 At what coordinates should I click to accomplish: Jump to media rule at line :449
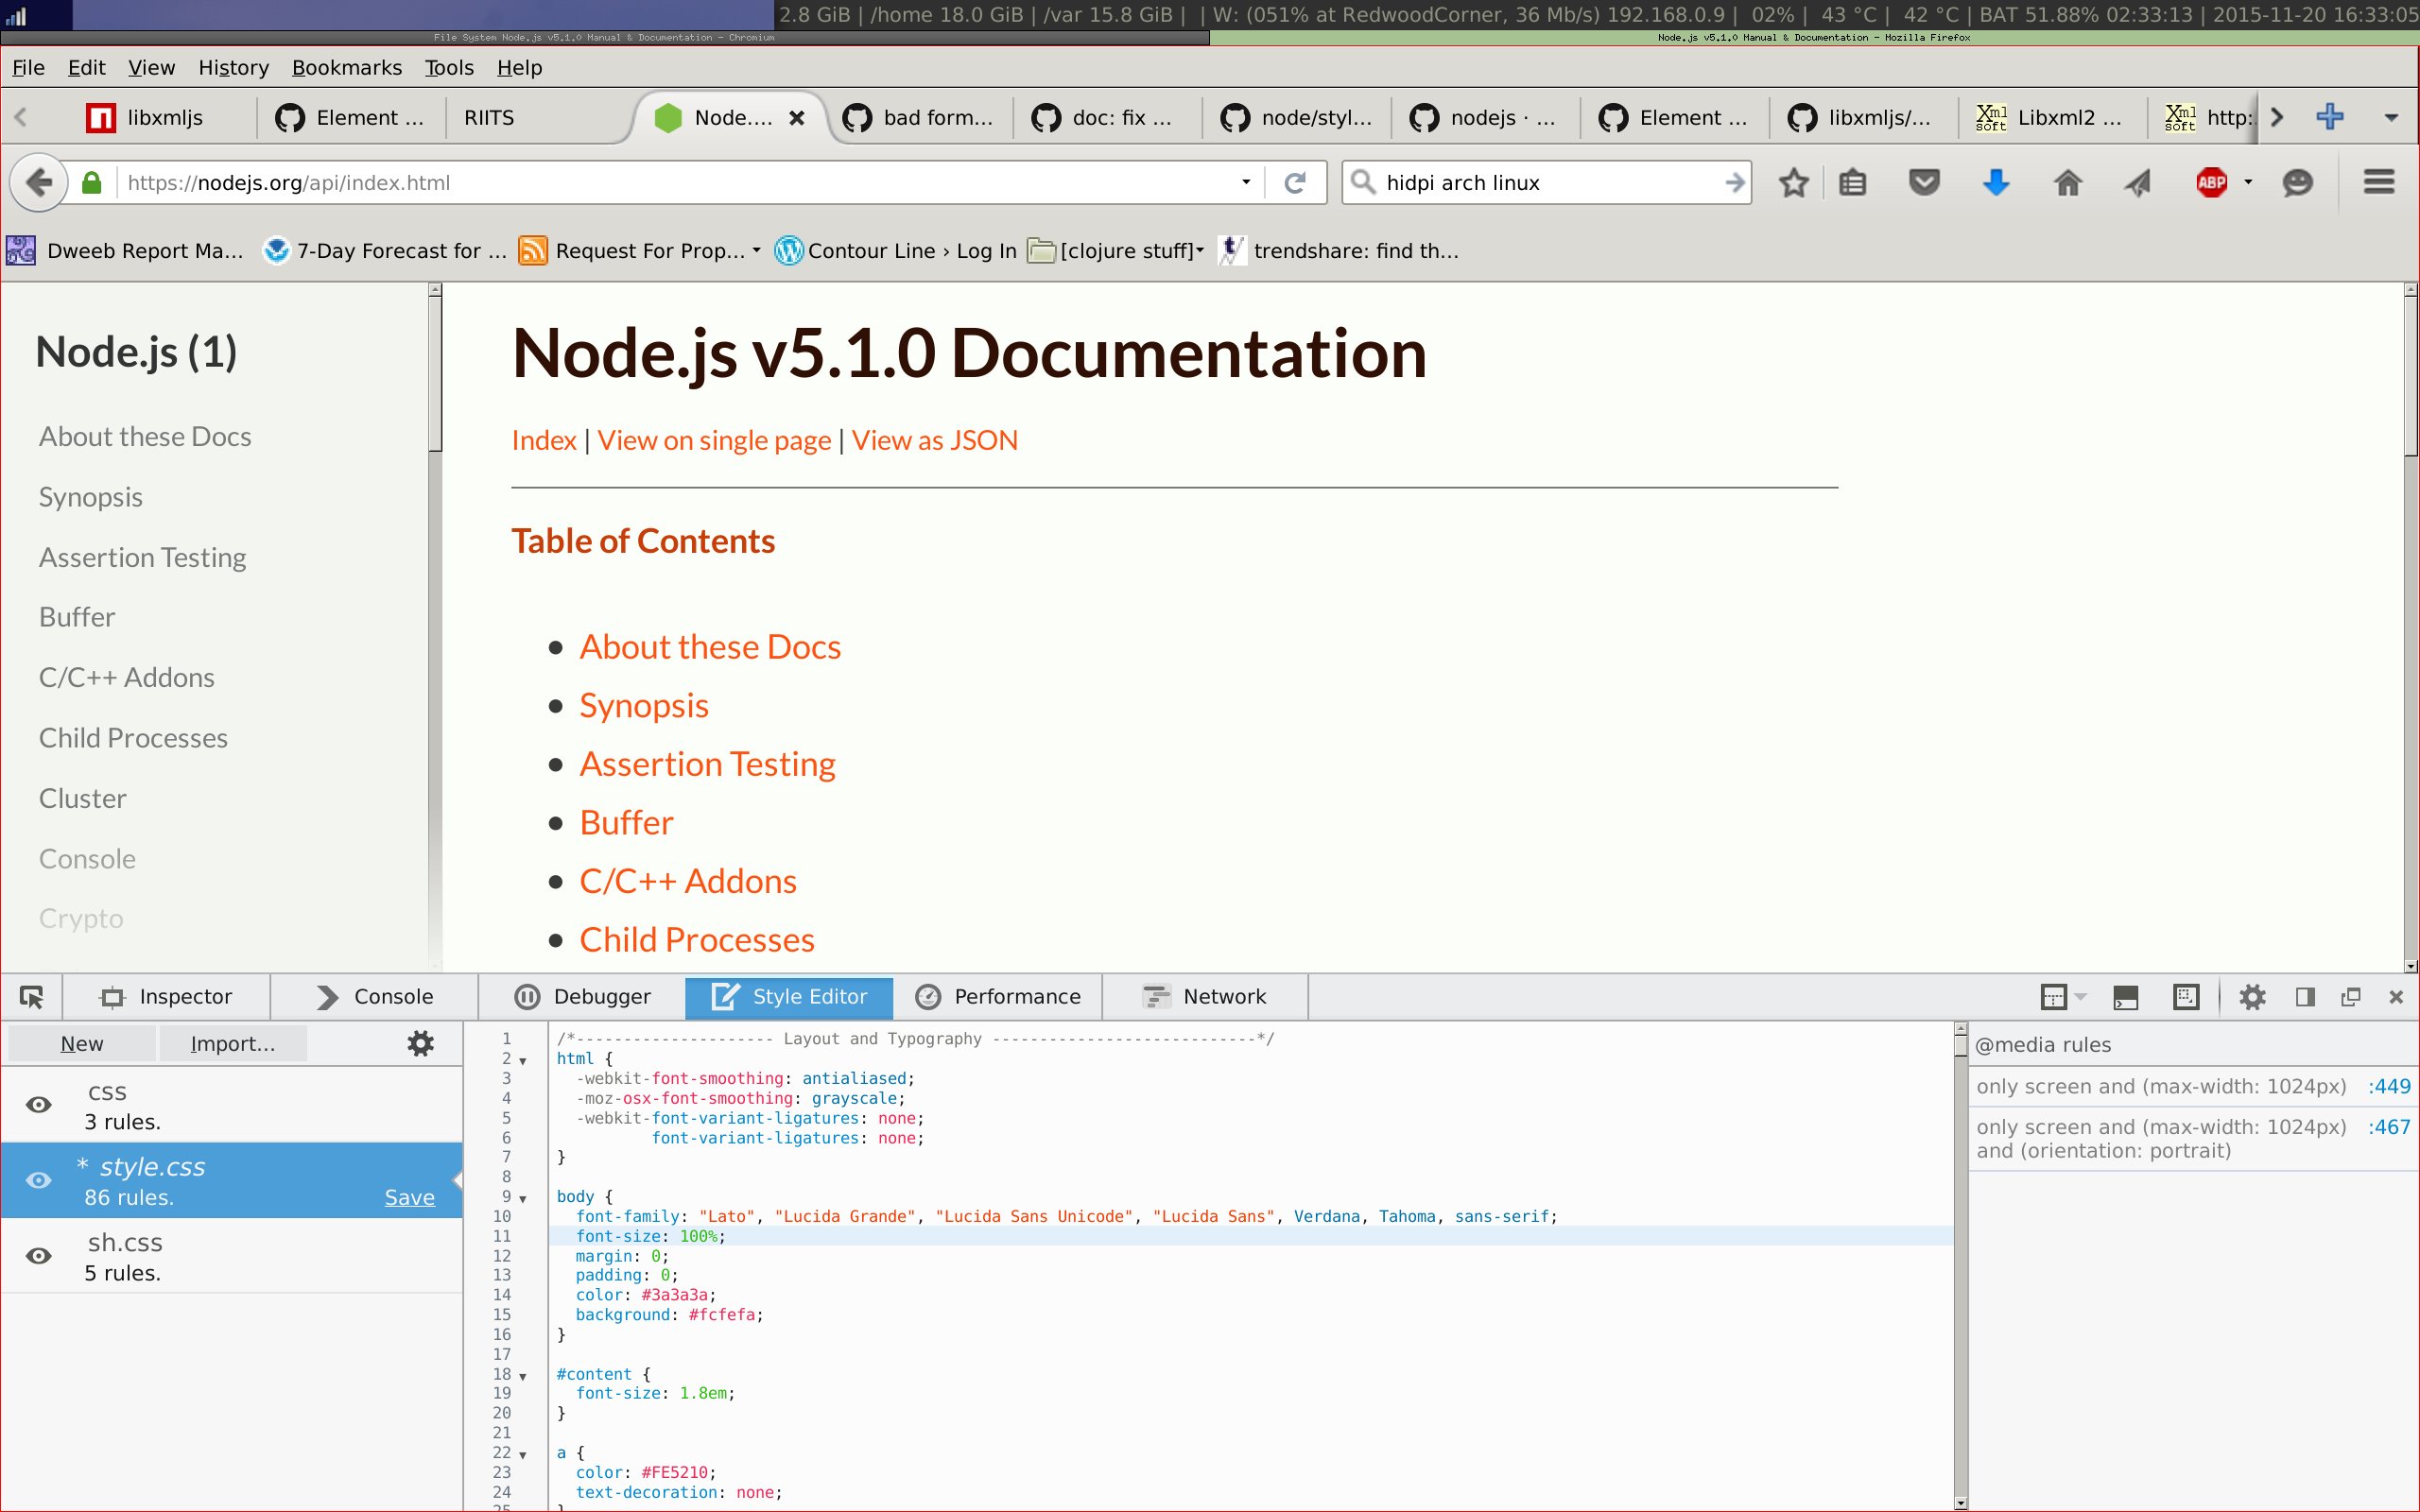pyautogui.click(x=2389, y=1086)
